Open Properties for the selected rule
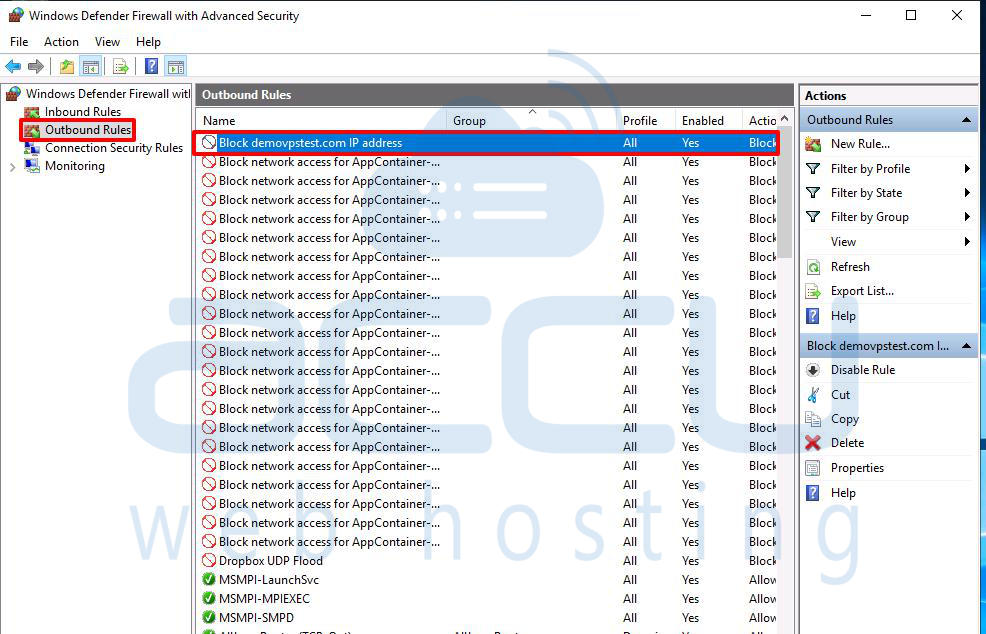This screenshot has height=634, width=986. tap(857, 468)
